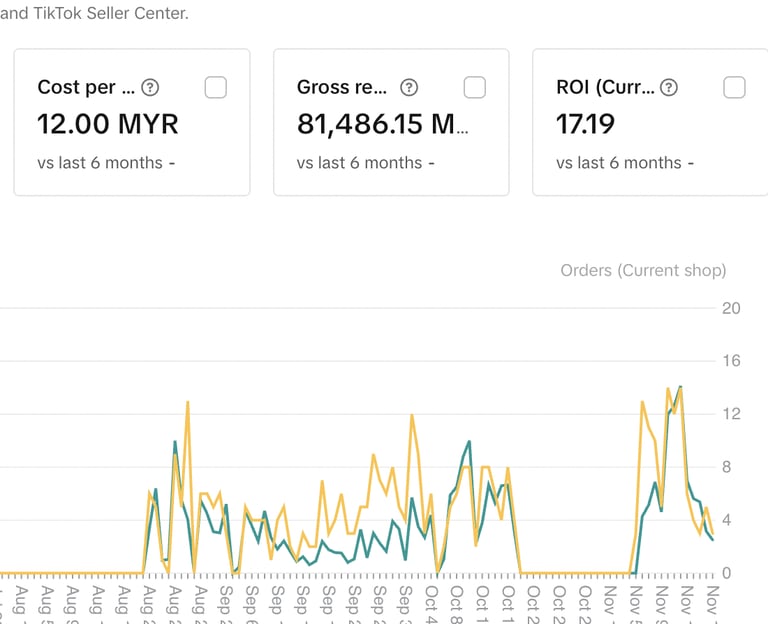
Task: Click the ROI (Curr... card title
Action: (605, 88)
